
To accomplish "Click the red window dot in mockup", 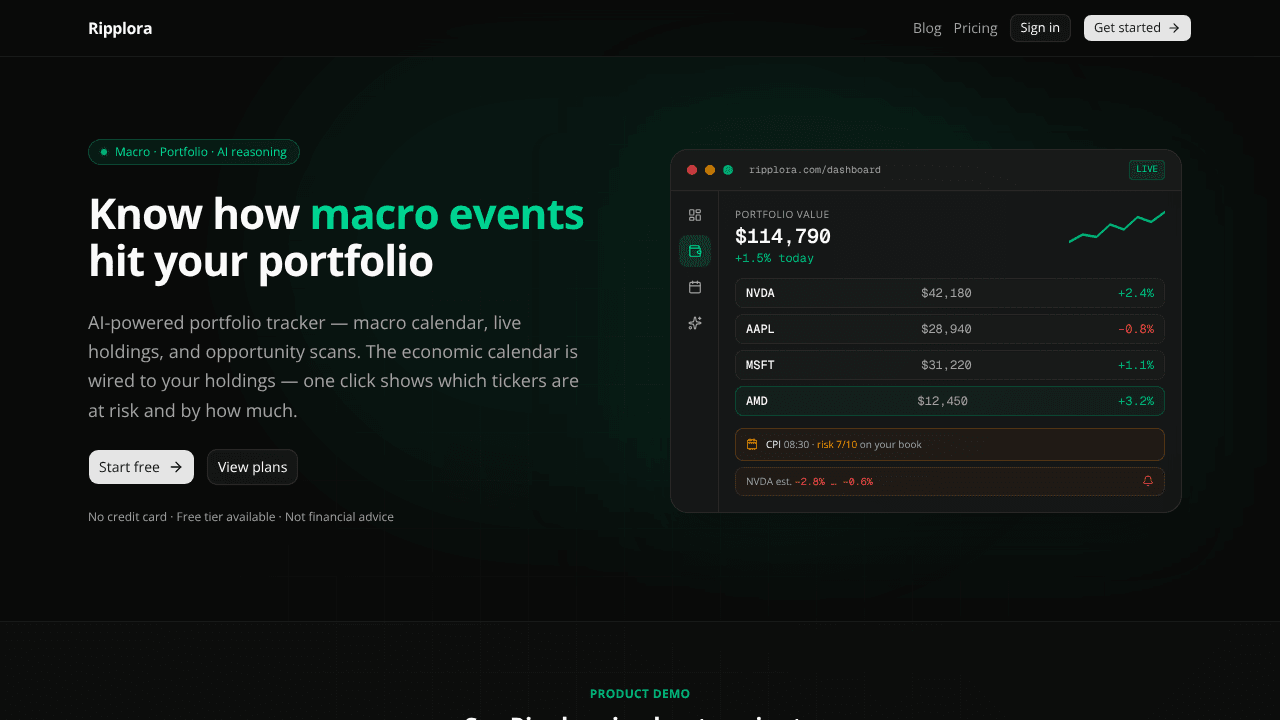I will 692,170.
